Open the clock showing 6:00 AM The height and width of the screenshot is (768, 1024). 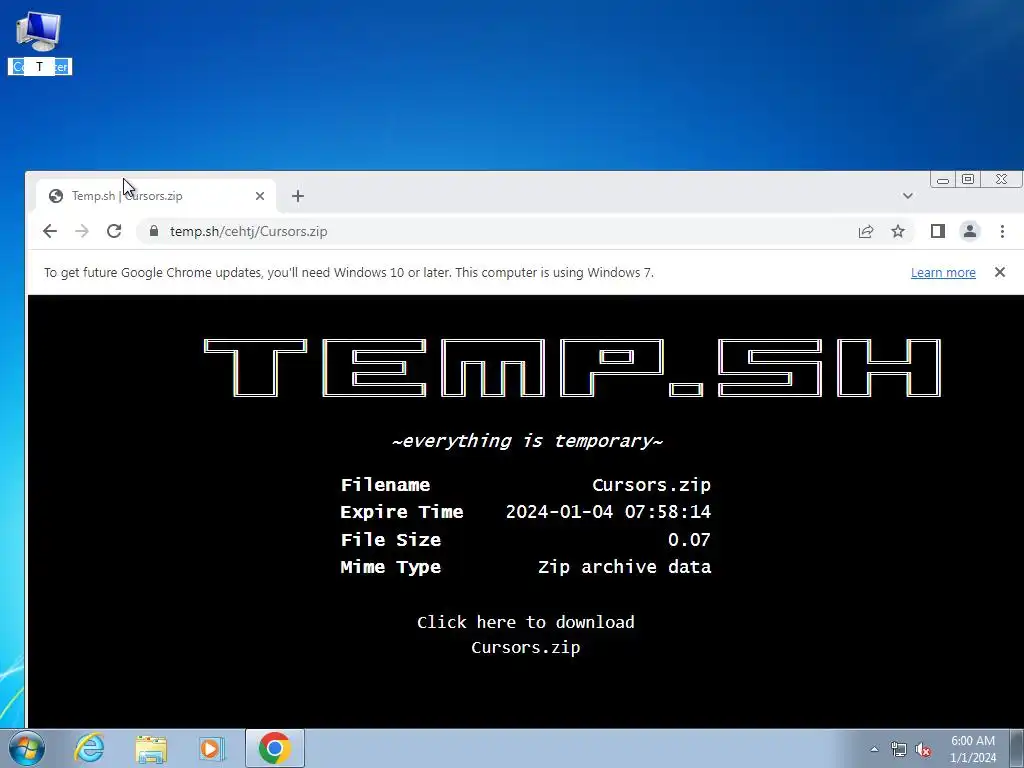tap(973, 749)
